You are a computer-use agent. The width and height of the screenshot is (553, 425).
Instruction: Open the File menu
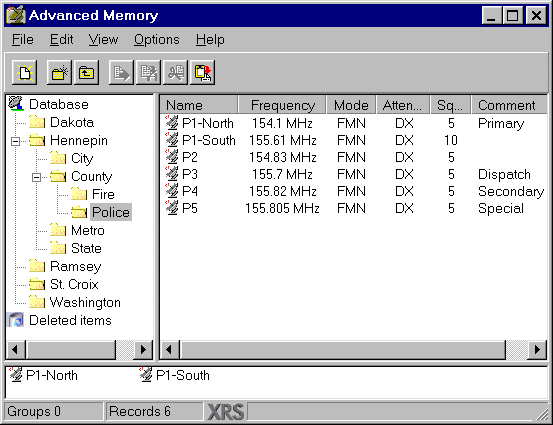pyautogui.click(x=23, y=40)
